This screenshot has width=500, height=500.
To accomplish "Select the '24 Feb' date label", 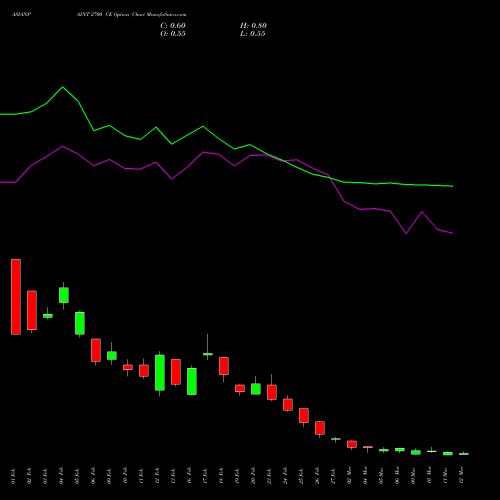I will pyautogui.click(x=285, y=476).
